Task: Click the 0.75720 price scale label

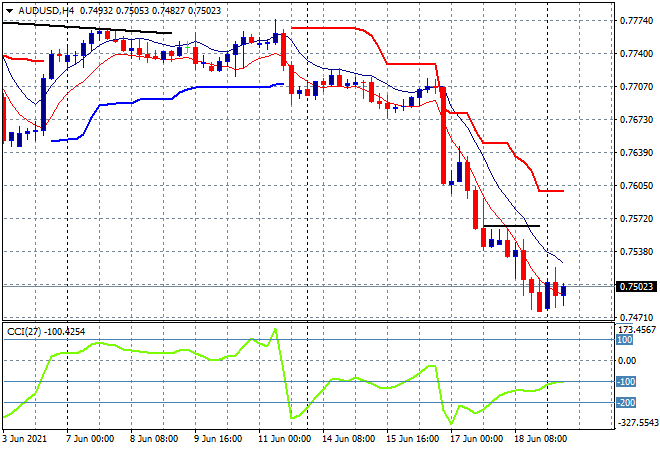Action: 636,218
